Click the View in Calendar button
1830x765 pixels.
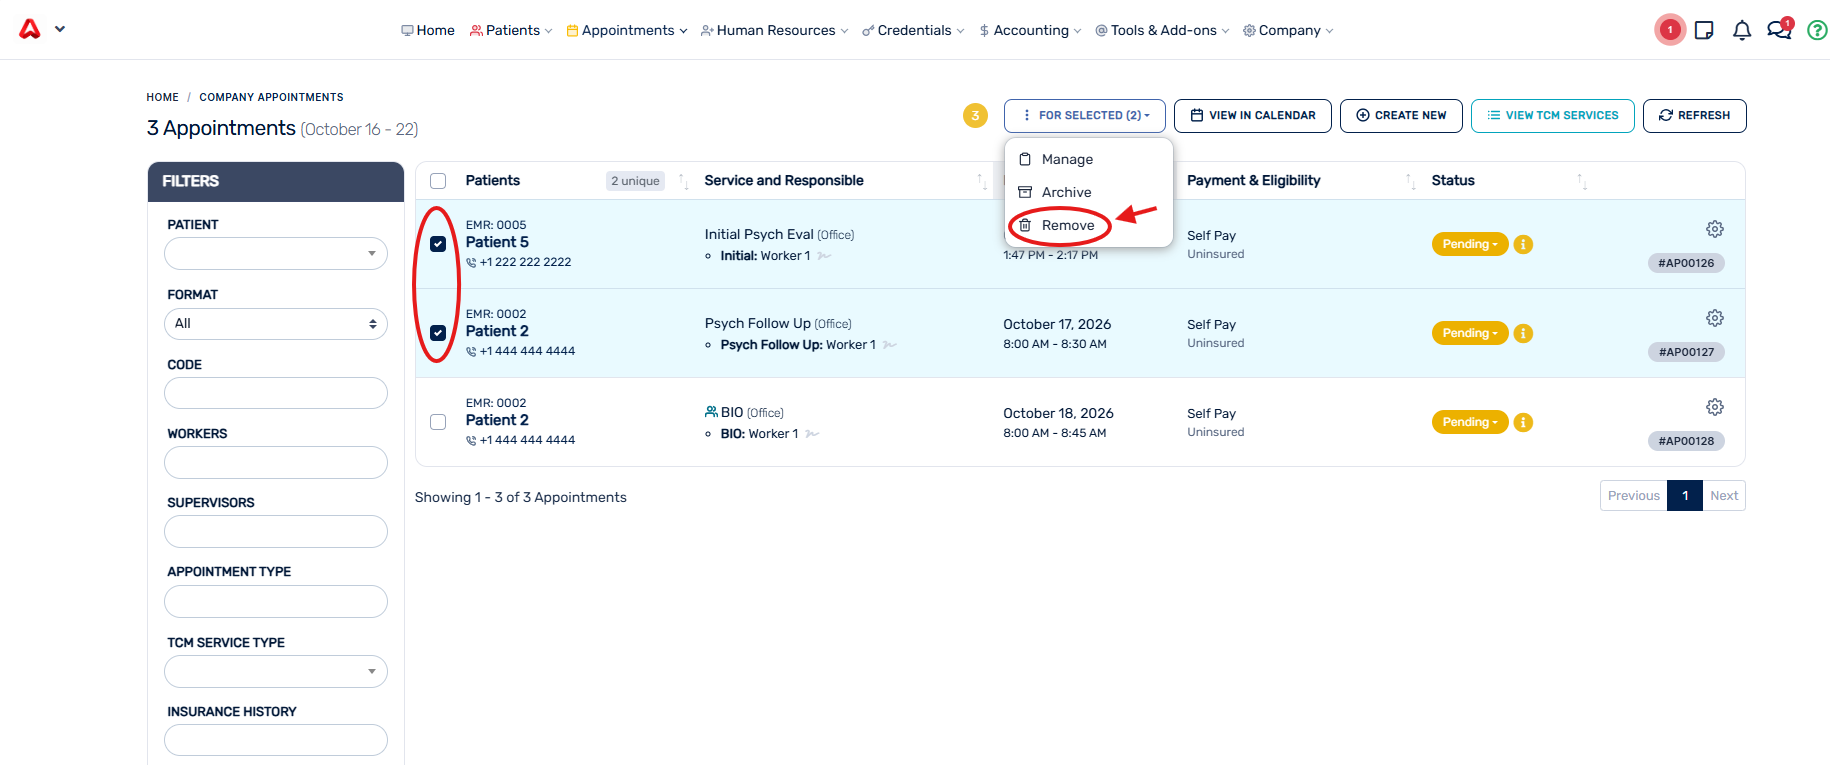(x=1252, y=116)
